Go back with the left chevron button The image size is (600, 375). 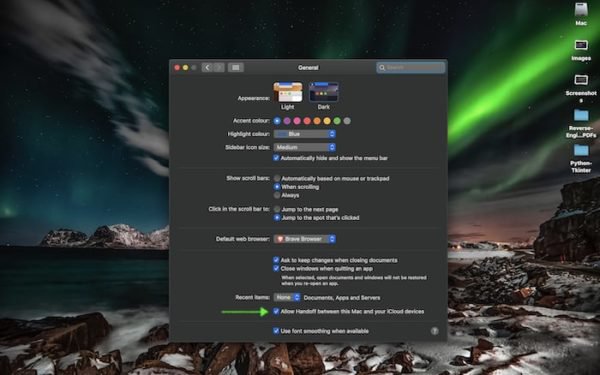pos(207,68)
